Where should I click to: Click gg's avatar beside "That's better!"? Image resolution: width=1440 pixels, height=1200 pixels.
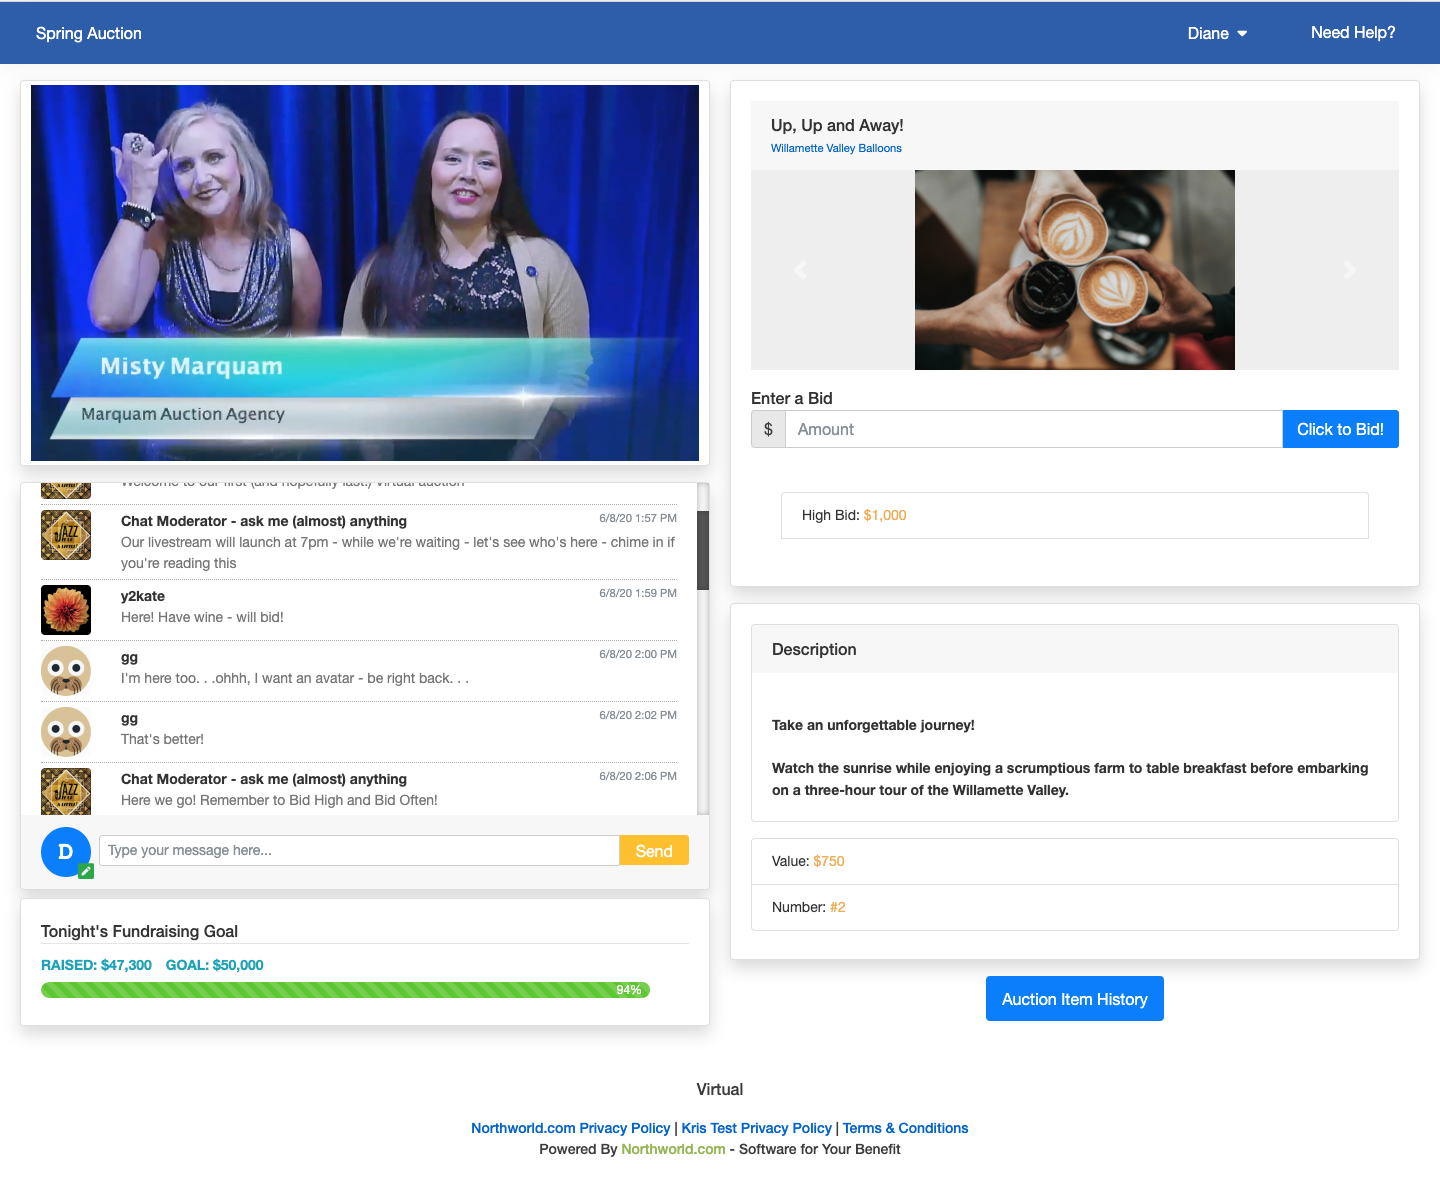point(66,732)
